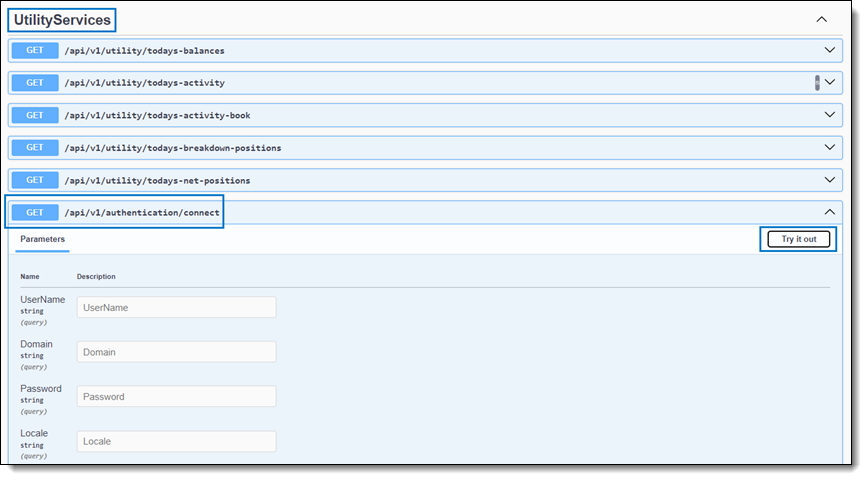This screenshot has height=480, width=867.
Task: Click the /api/v1/utility/todays-activity-book path
Action: tap(158, 116)
